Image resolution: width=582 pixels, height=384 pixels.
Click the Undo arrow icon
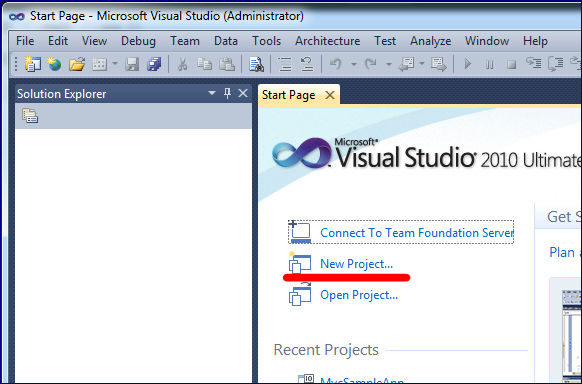coord(336,64)
